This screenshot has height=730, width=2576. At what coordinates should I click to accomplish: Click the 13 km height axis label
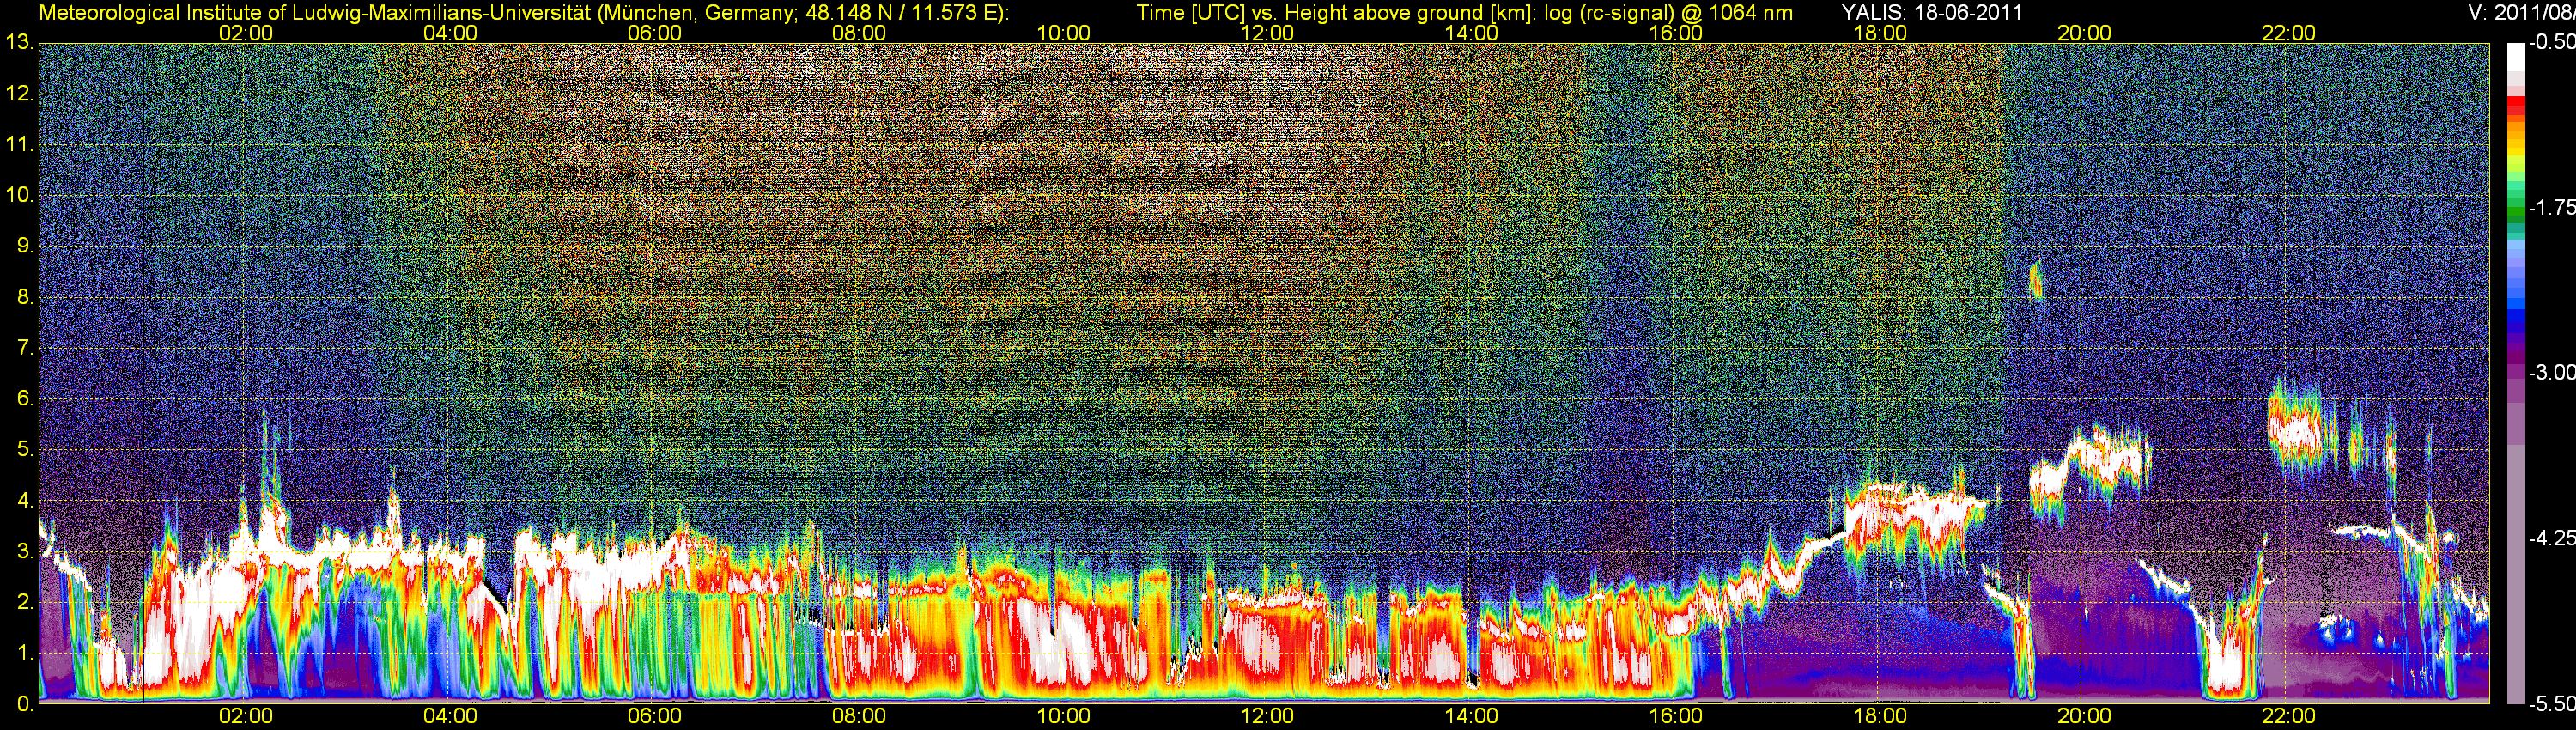tap(19, 43)
